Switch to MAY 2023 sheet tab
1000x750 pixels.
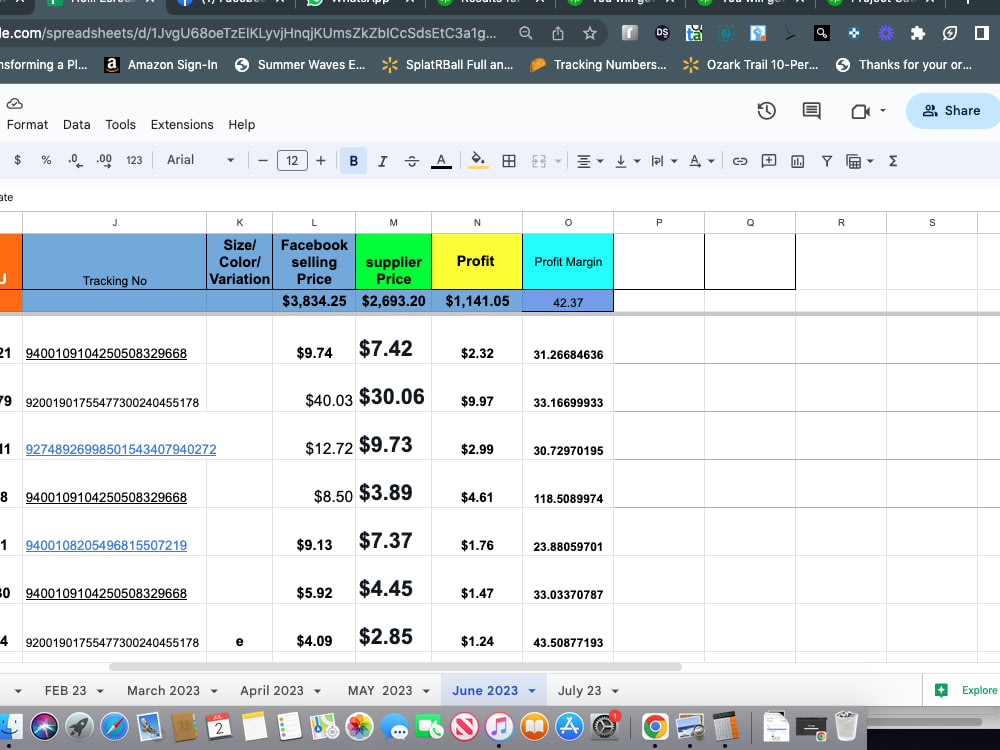380,691
